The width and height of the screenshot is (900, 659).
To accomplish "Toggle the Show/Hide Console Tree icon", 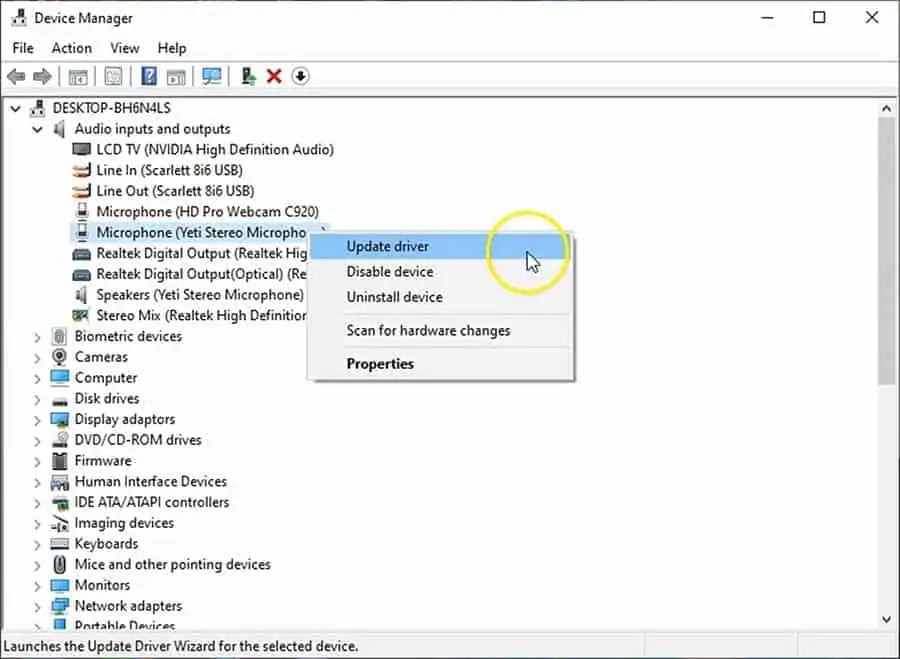I will point(77,76).
